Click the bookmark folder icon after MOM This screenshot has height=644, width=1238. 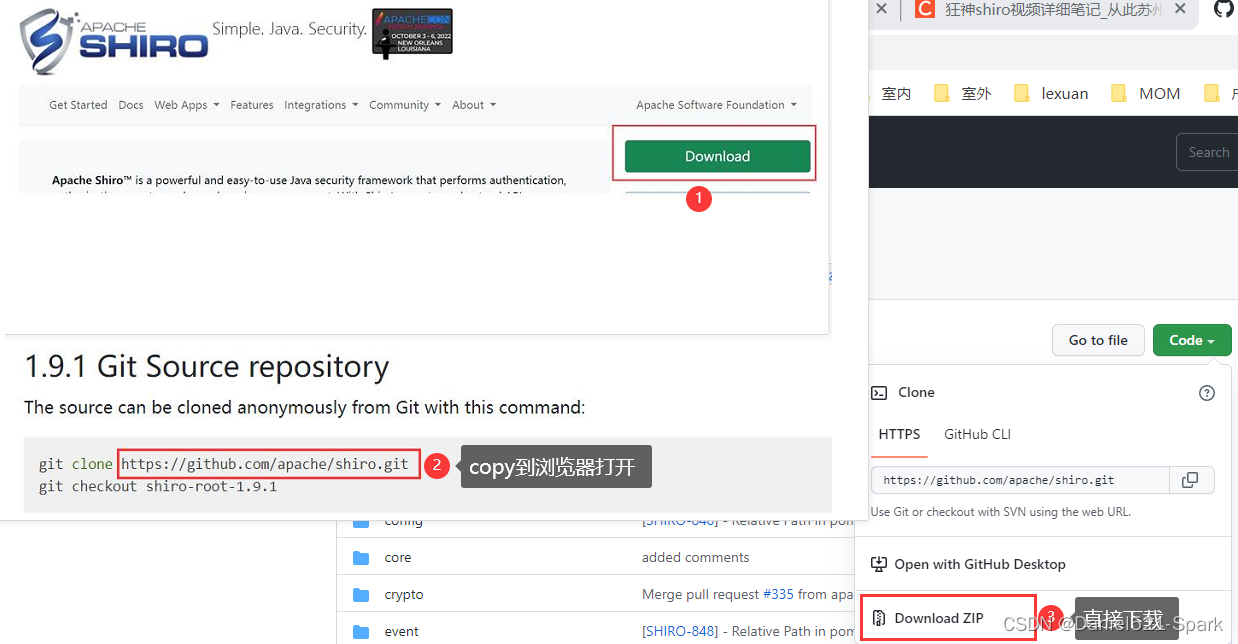[x=1211, y=93]
